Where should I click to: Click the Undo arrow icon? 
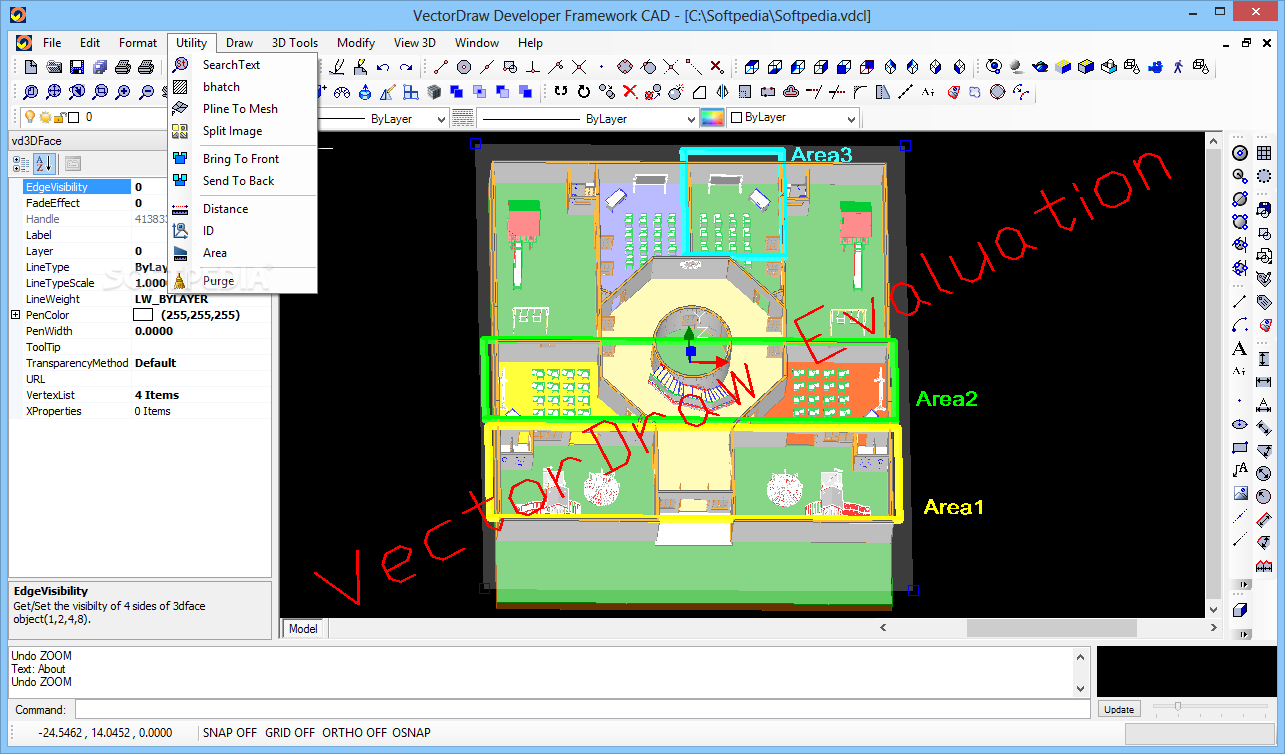pyautogui.click(x=383, y=67)
